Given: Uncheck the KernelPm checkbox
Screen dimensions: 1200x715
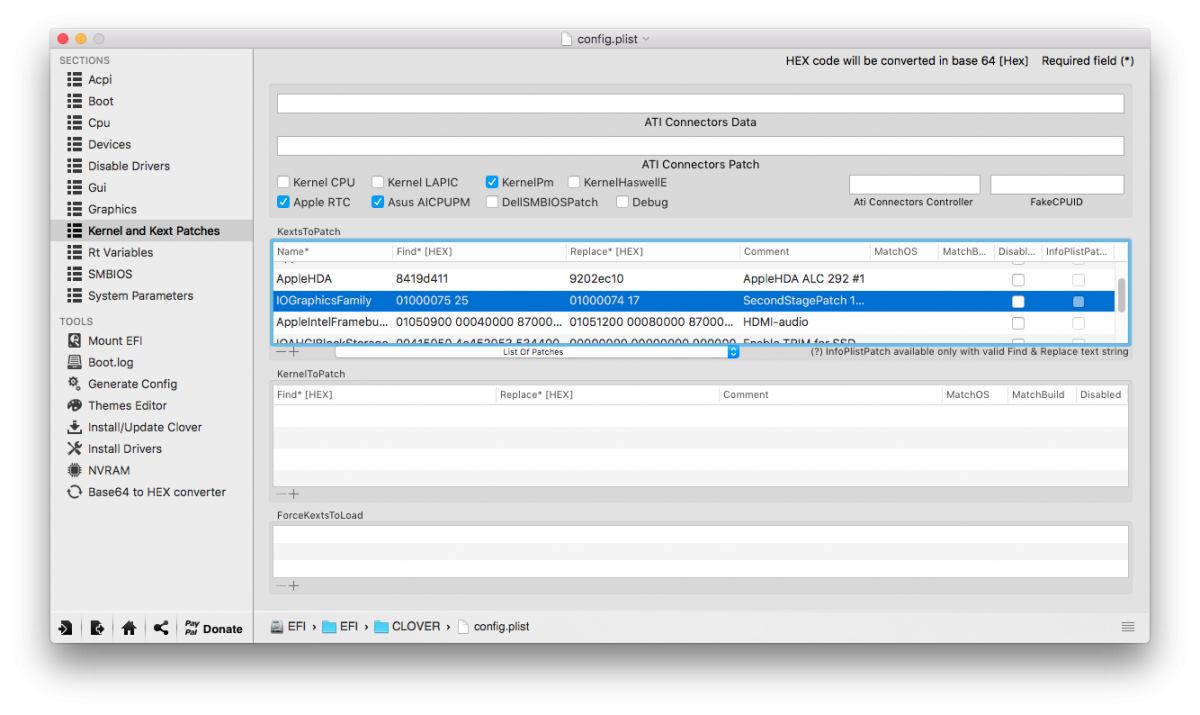Looking at the screenshot, I should pos(492,183).
